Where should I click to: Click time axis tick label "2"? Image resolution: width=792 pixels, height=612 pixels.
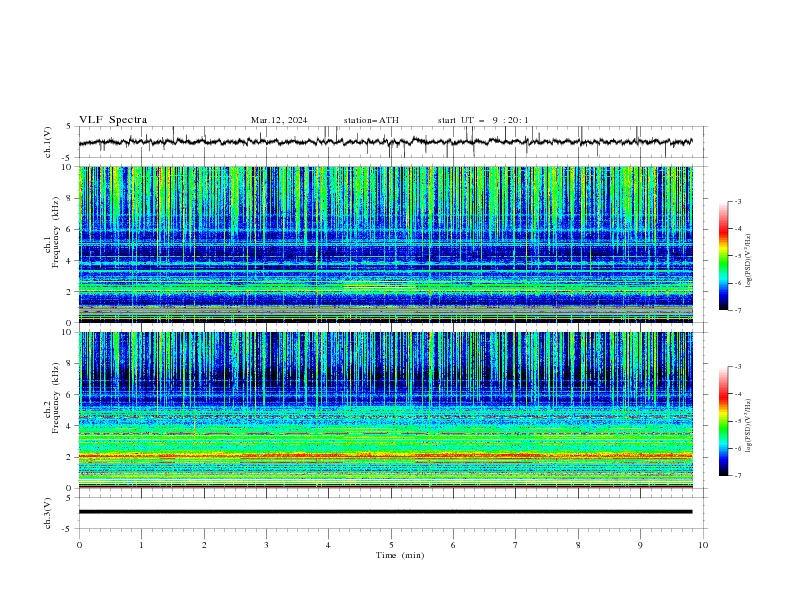point(204,545)
